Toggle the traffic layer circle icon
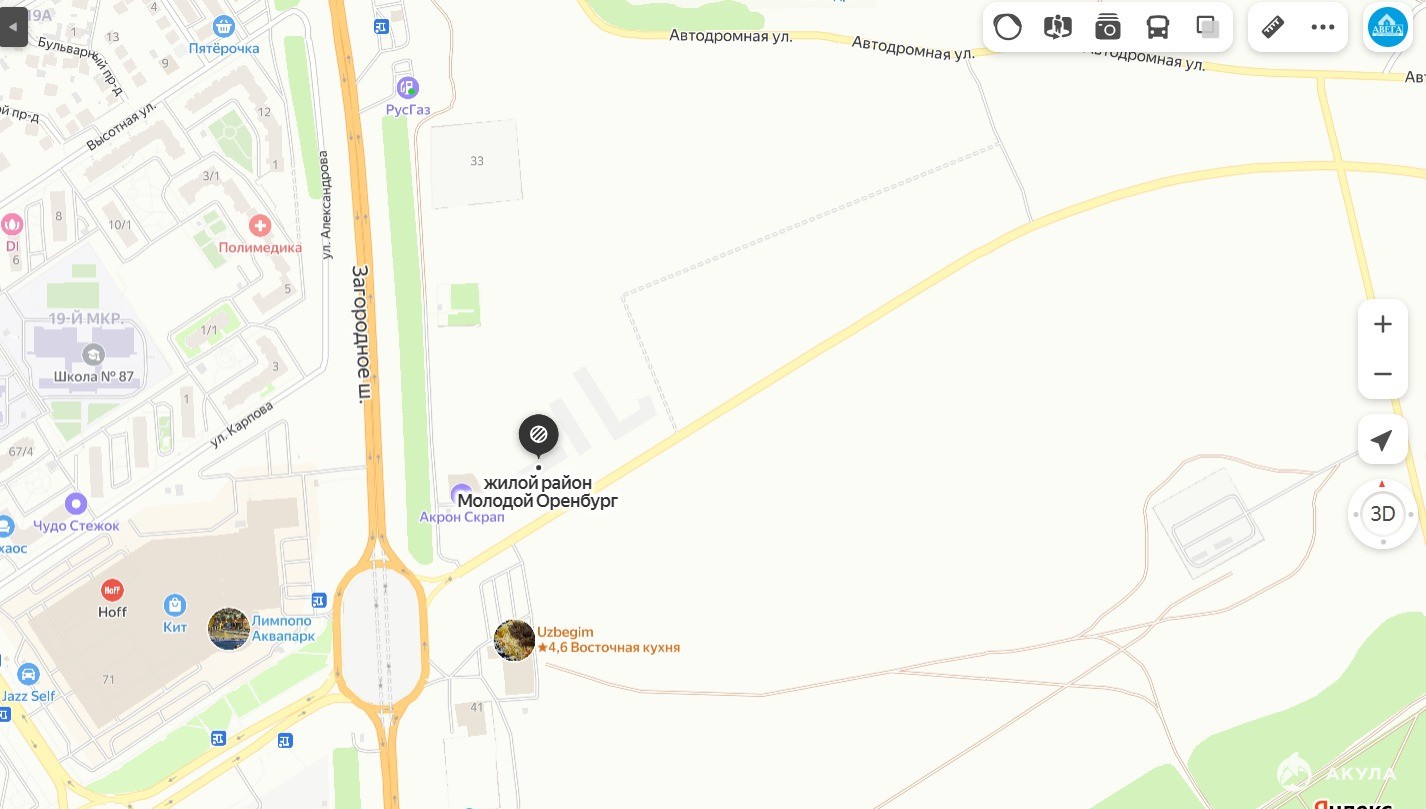 click(x=1008, y=27)
